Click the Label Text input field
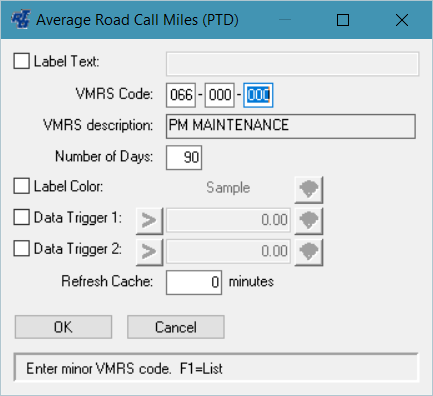433x396 pixels. [x=292, y=64]
